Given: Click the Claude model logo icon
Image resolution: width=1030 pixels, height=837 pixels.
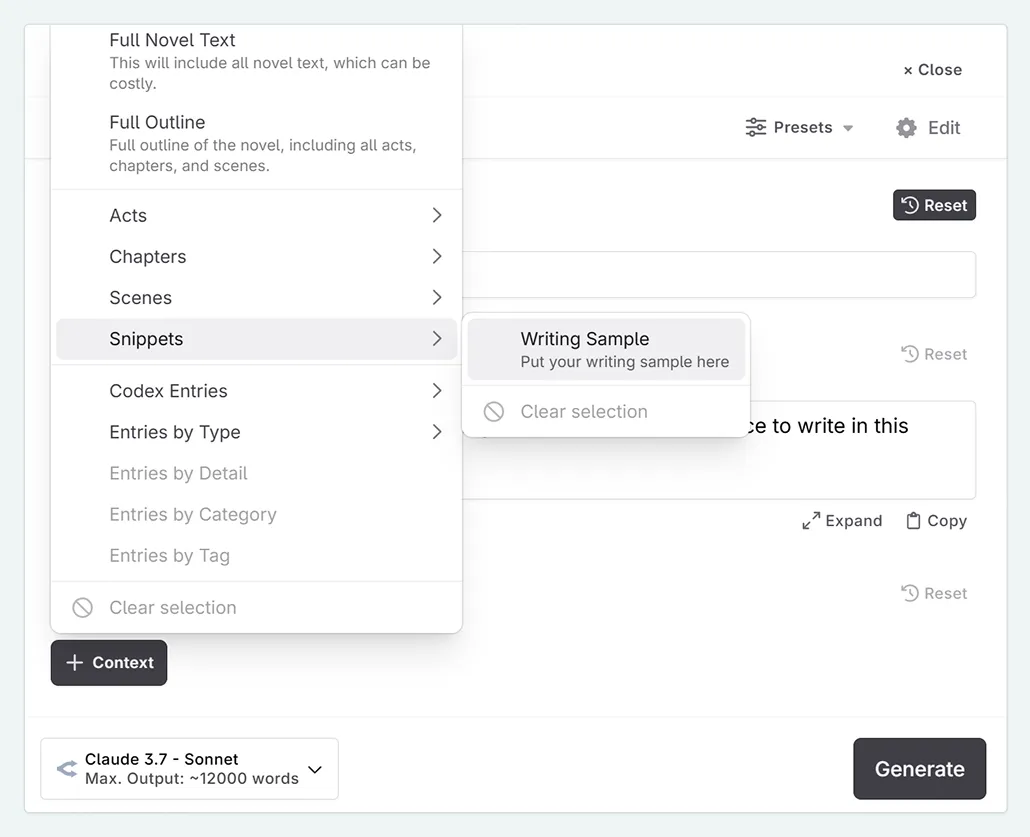Looking at the screenshot, I should (66, 768).
